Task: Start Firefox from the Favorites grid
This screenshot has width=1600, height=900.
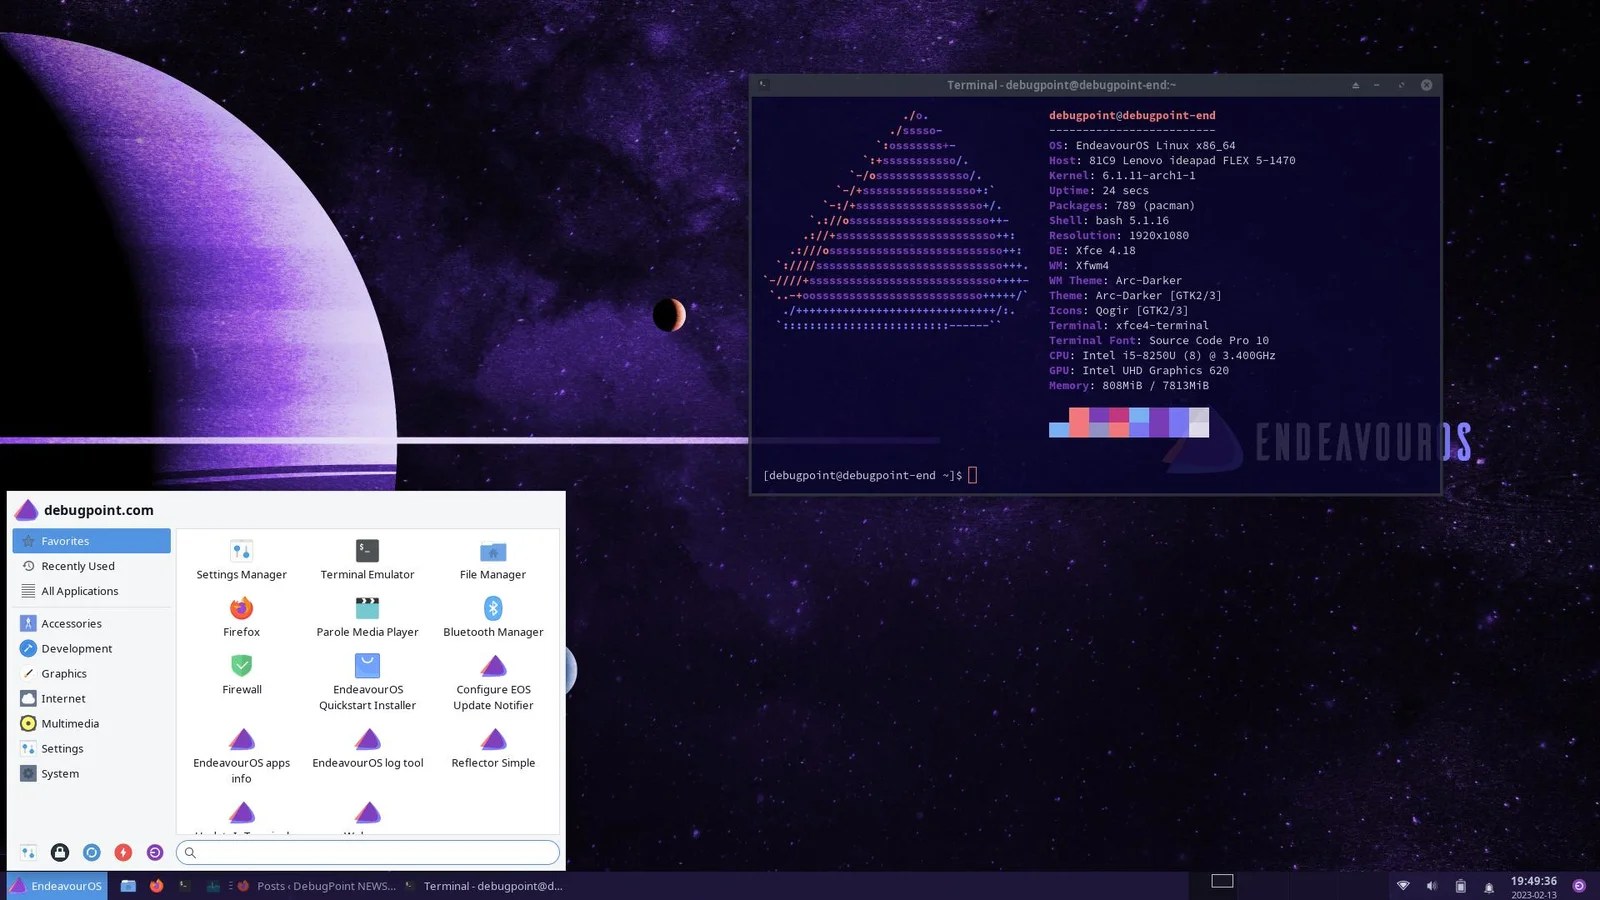Action: [241, 618]
